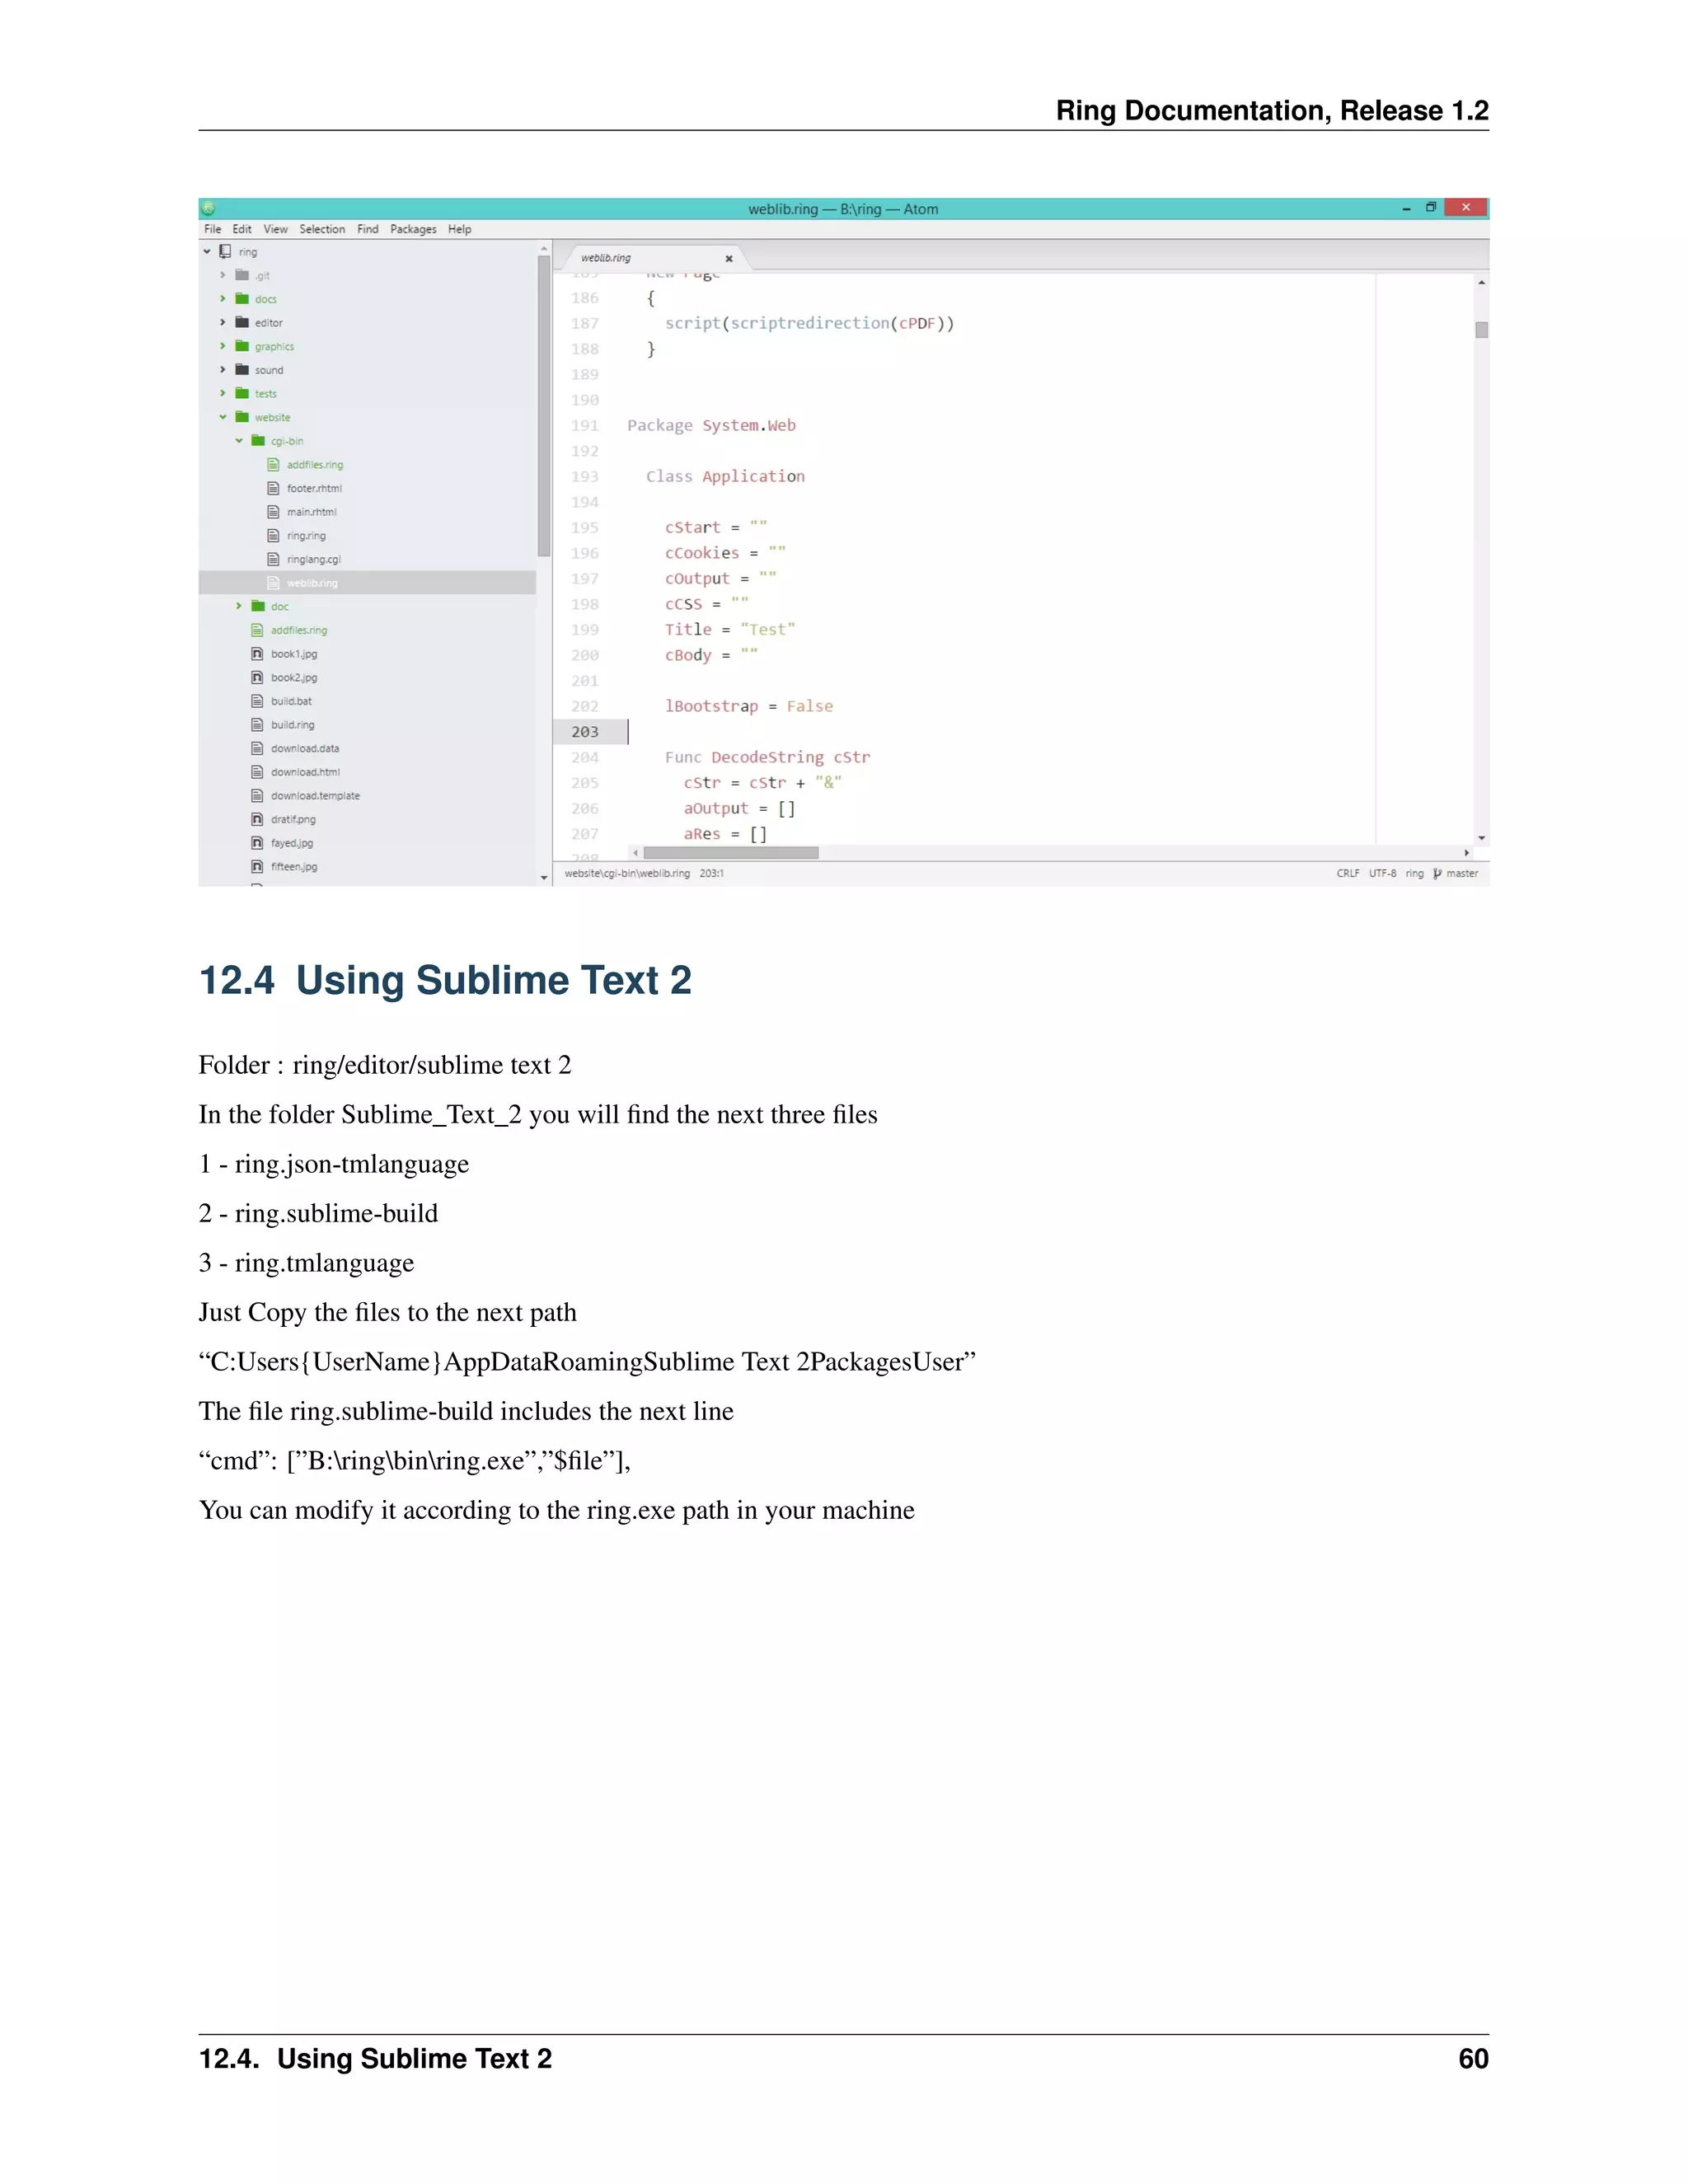The width and height of the screenshot is (1688, 2184).
Task: Open the Find menu
Action: tap(368, 229)
